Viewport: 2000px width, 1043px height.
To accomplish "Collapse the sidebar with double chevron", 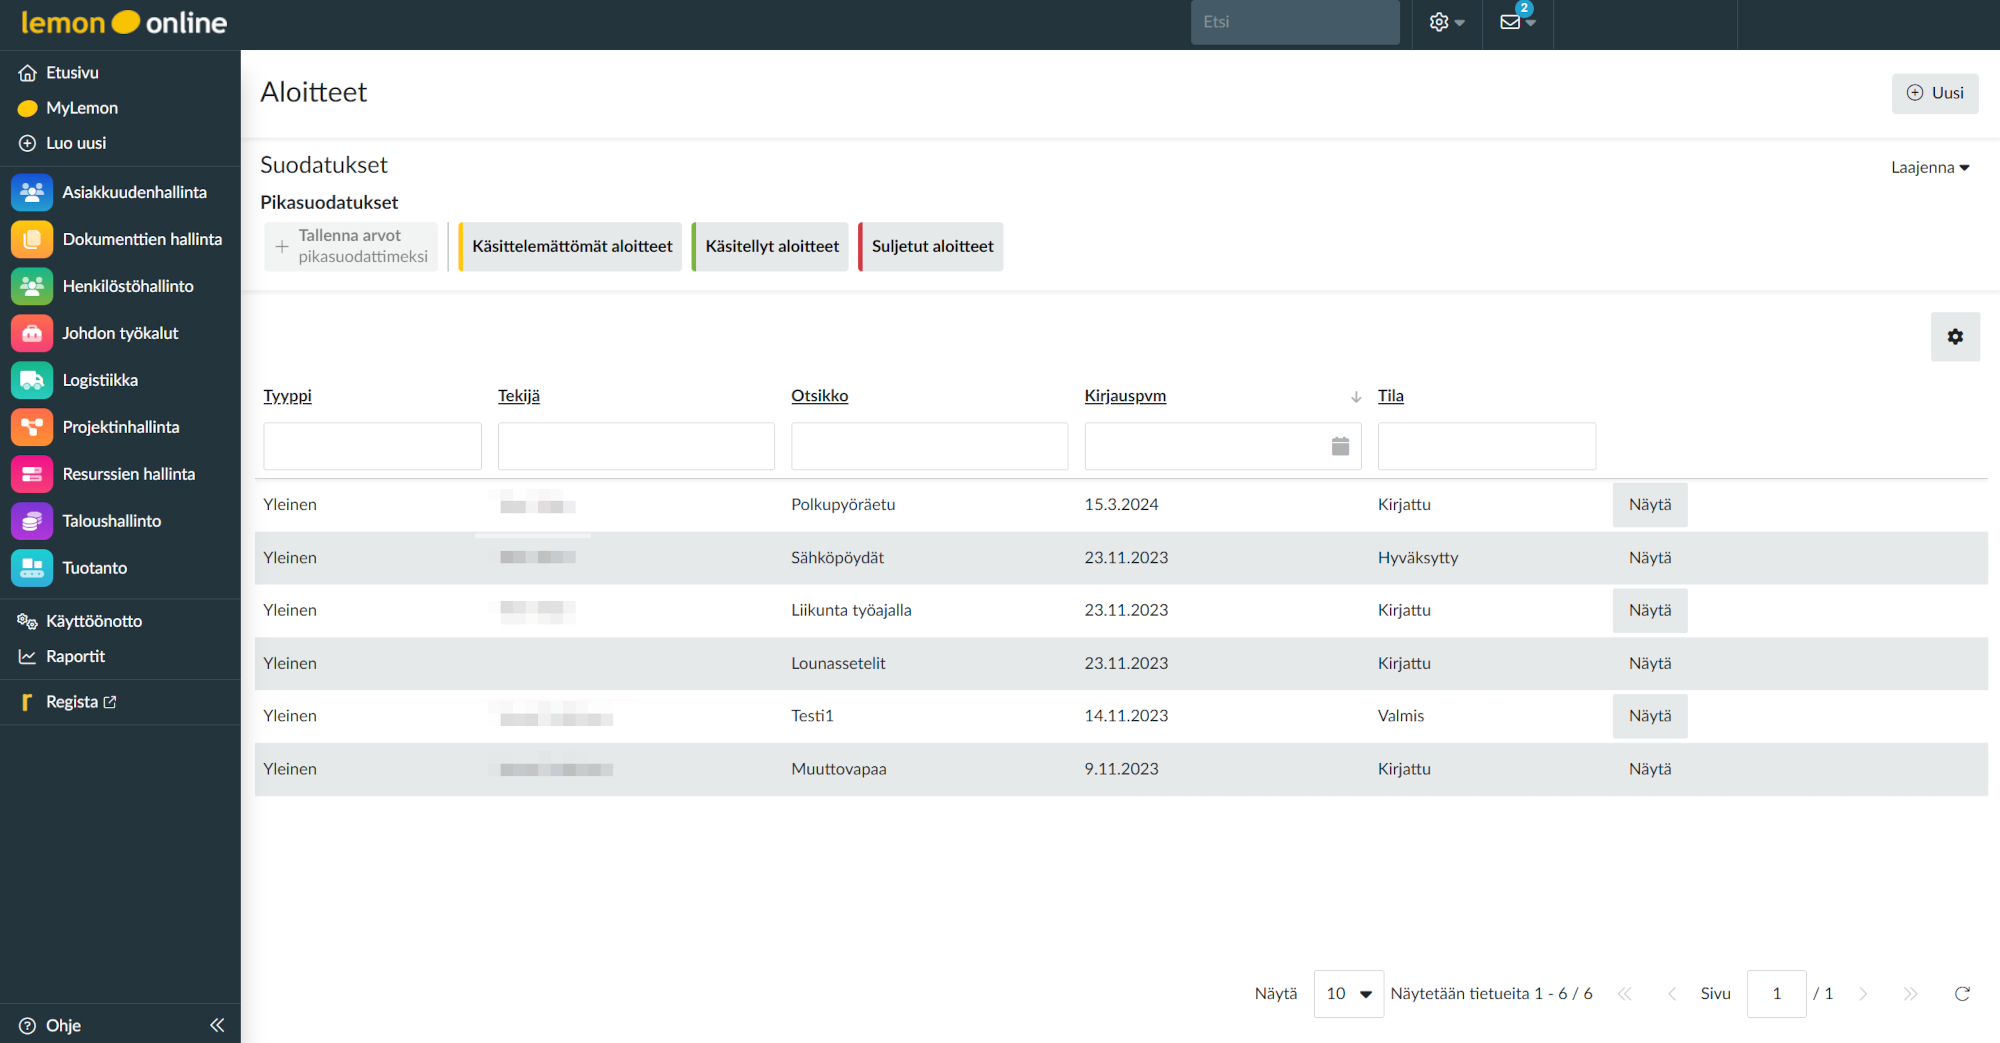I will [x=217, y=1025].
